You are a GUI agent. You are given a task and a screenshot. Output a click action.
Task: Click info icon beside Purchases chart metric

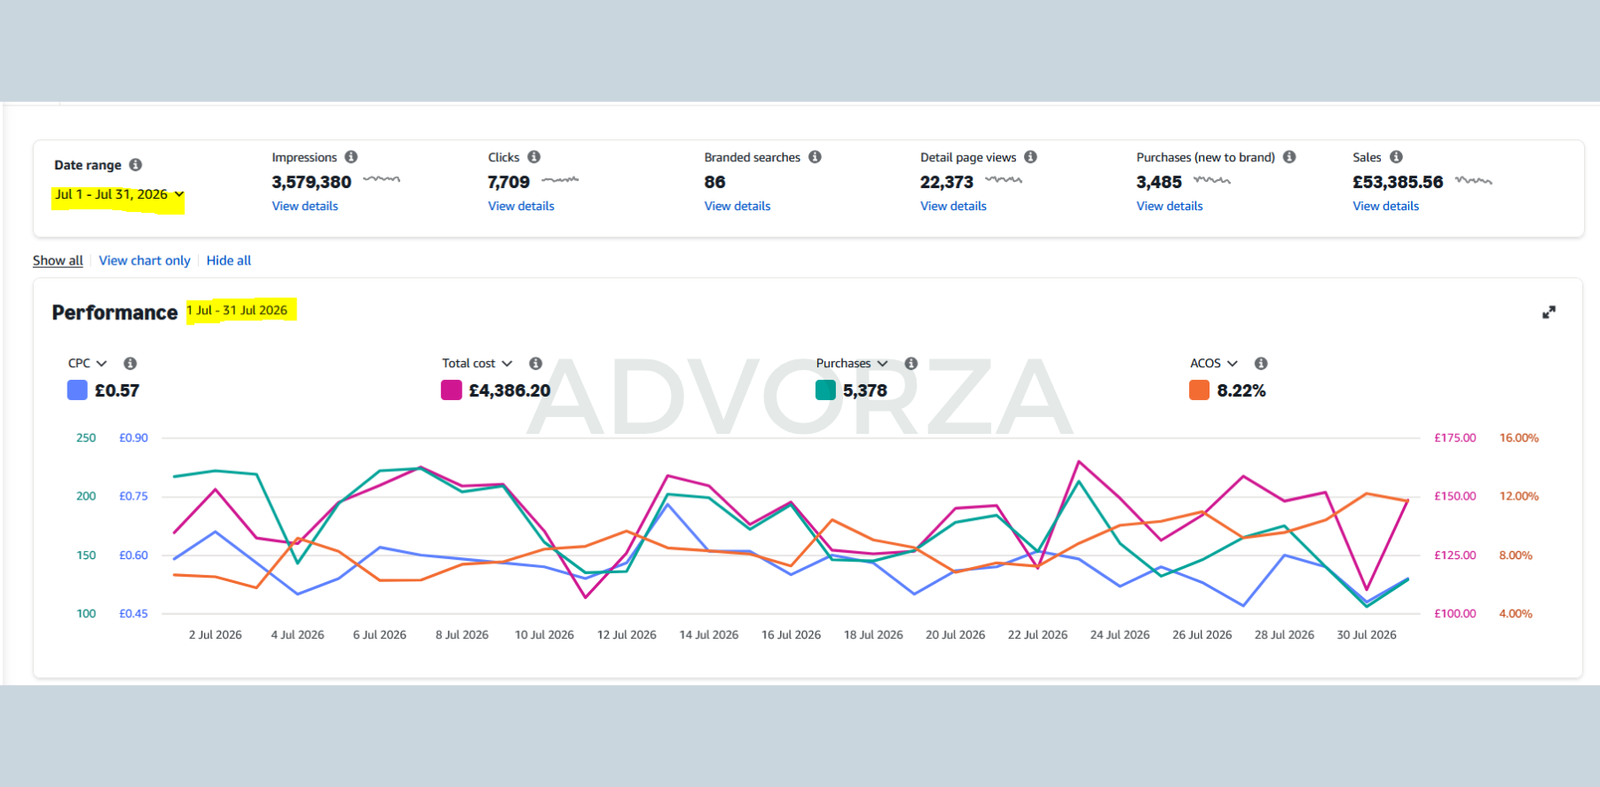(x=911, y=364)
